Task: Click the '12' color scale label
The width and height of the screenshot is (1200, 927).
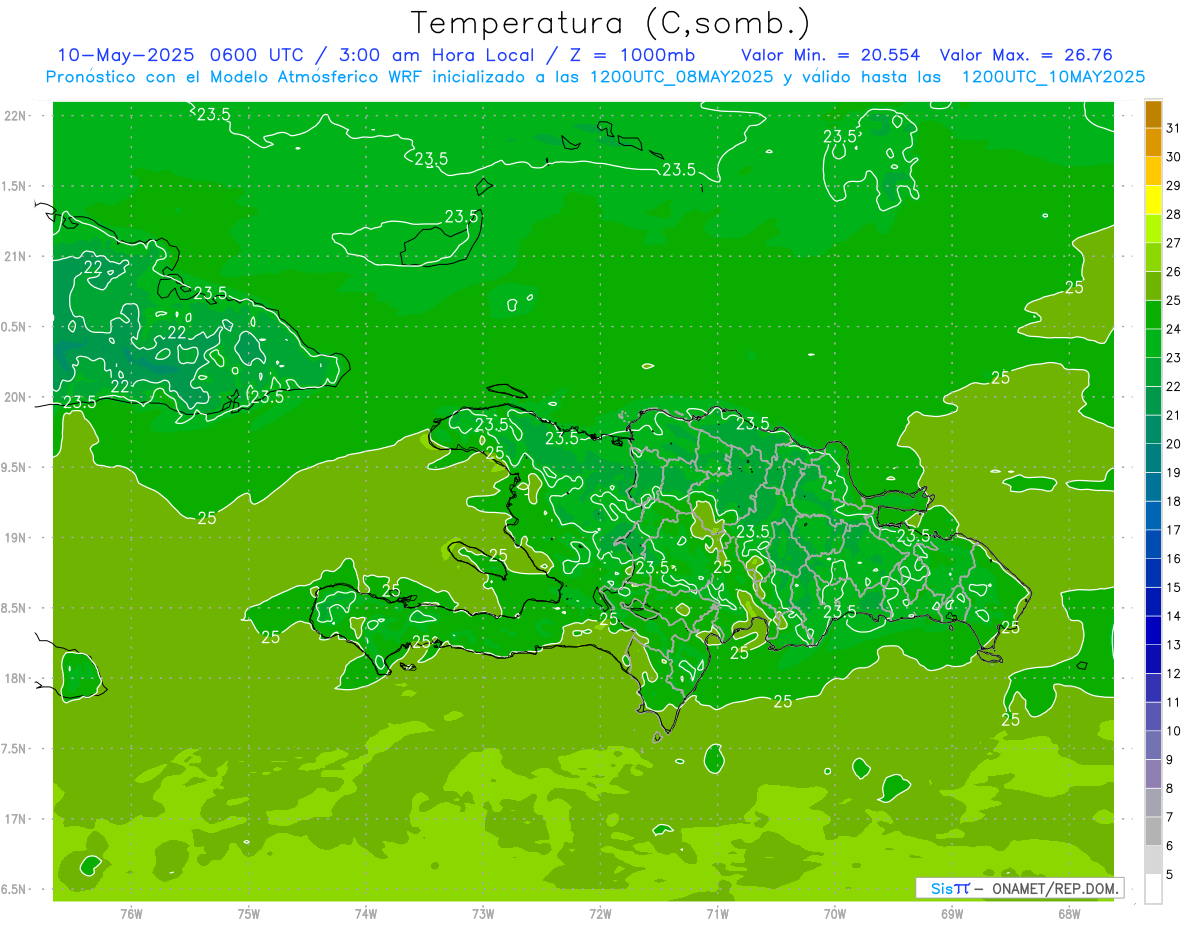Action: 1174,674
